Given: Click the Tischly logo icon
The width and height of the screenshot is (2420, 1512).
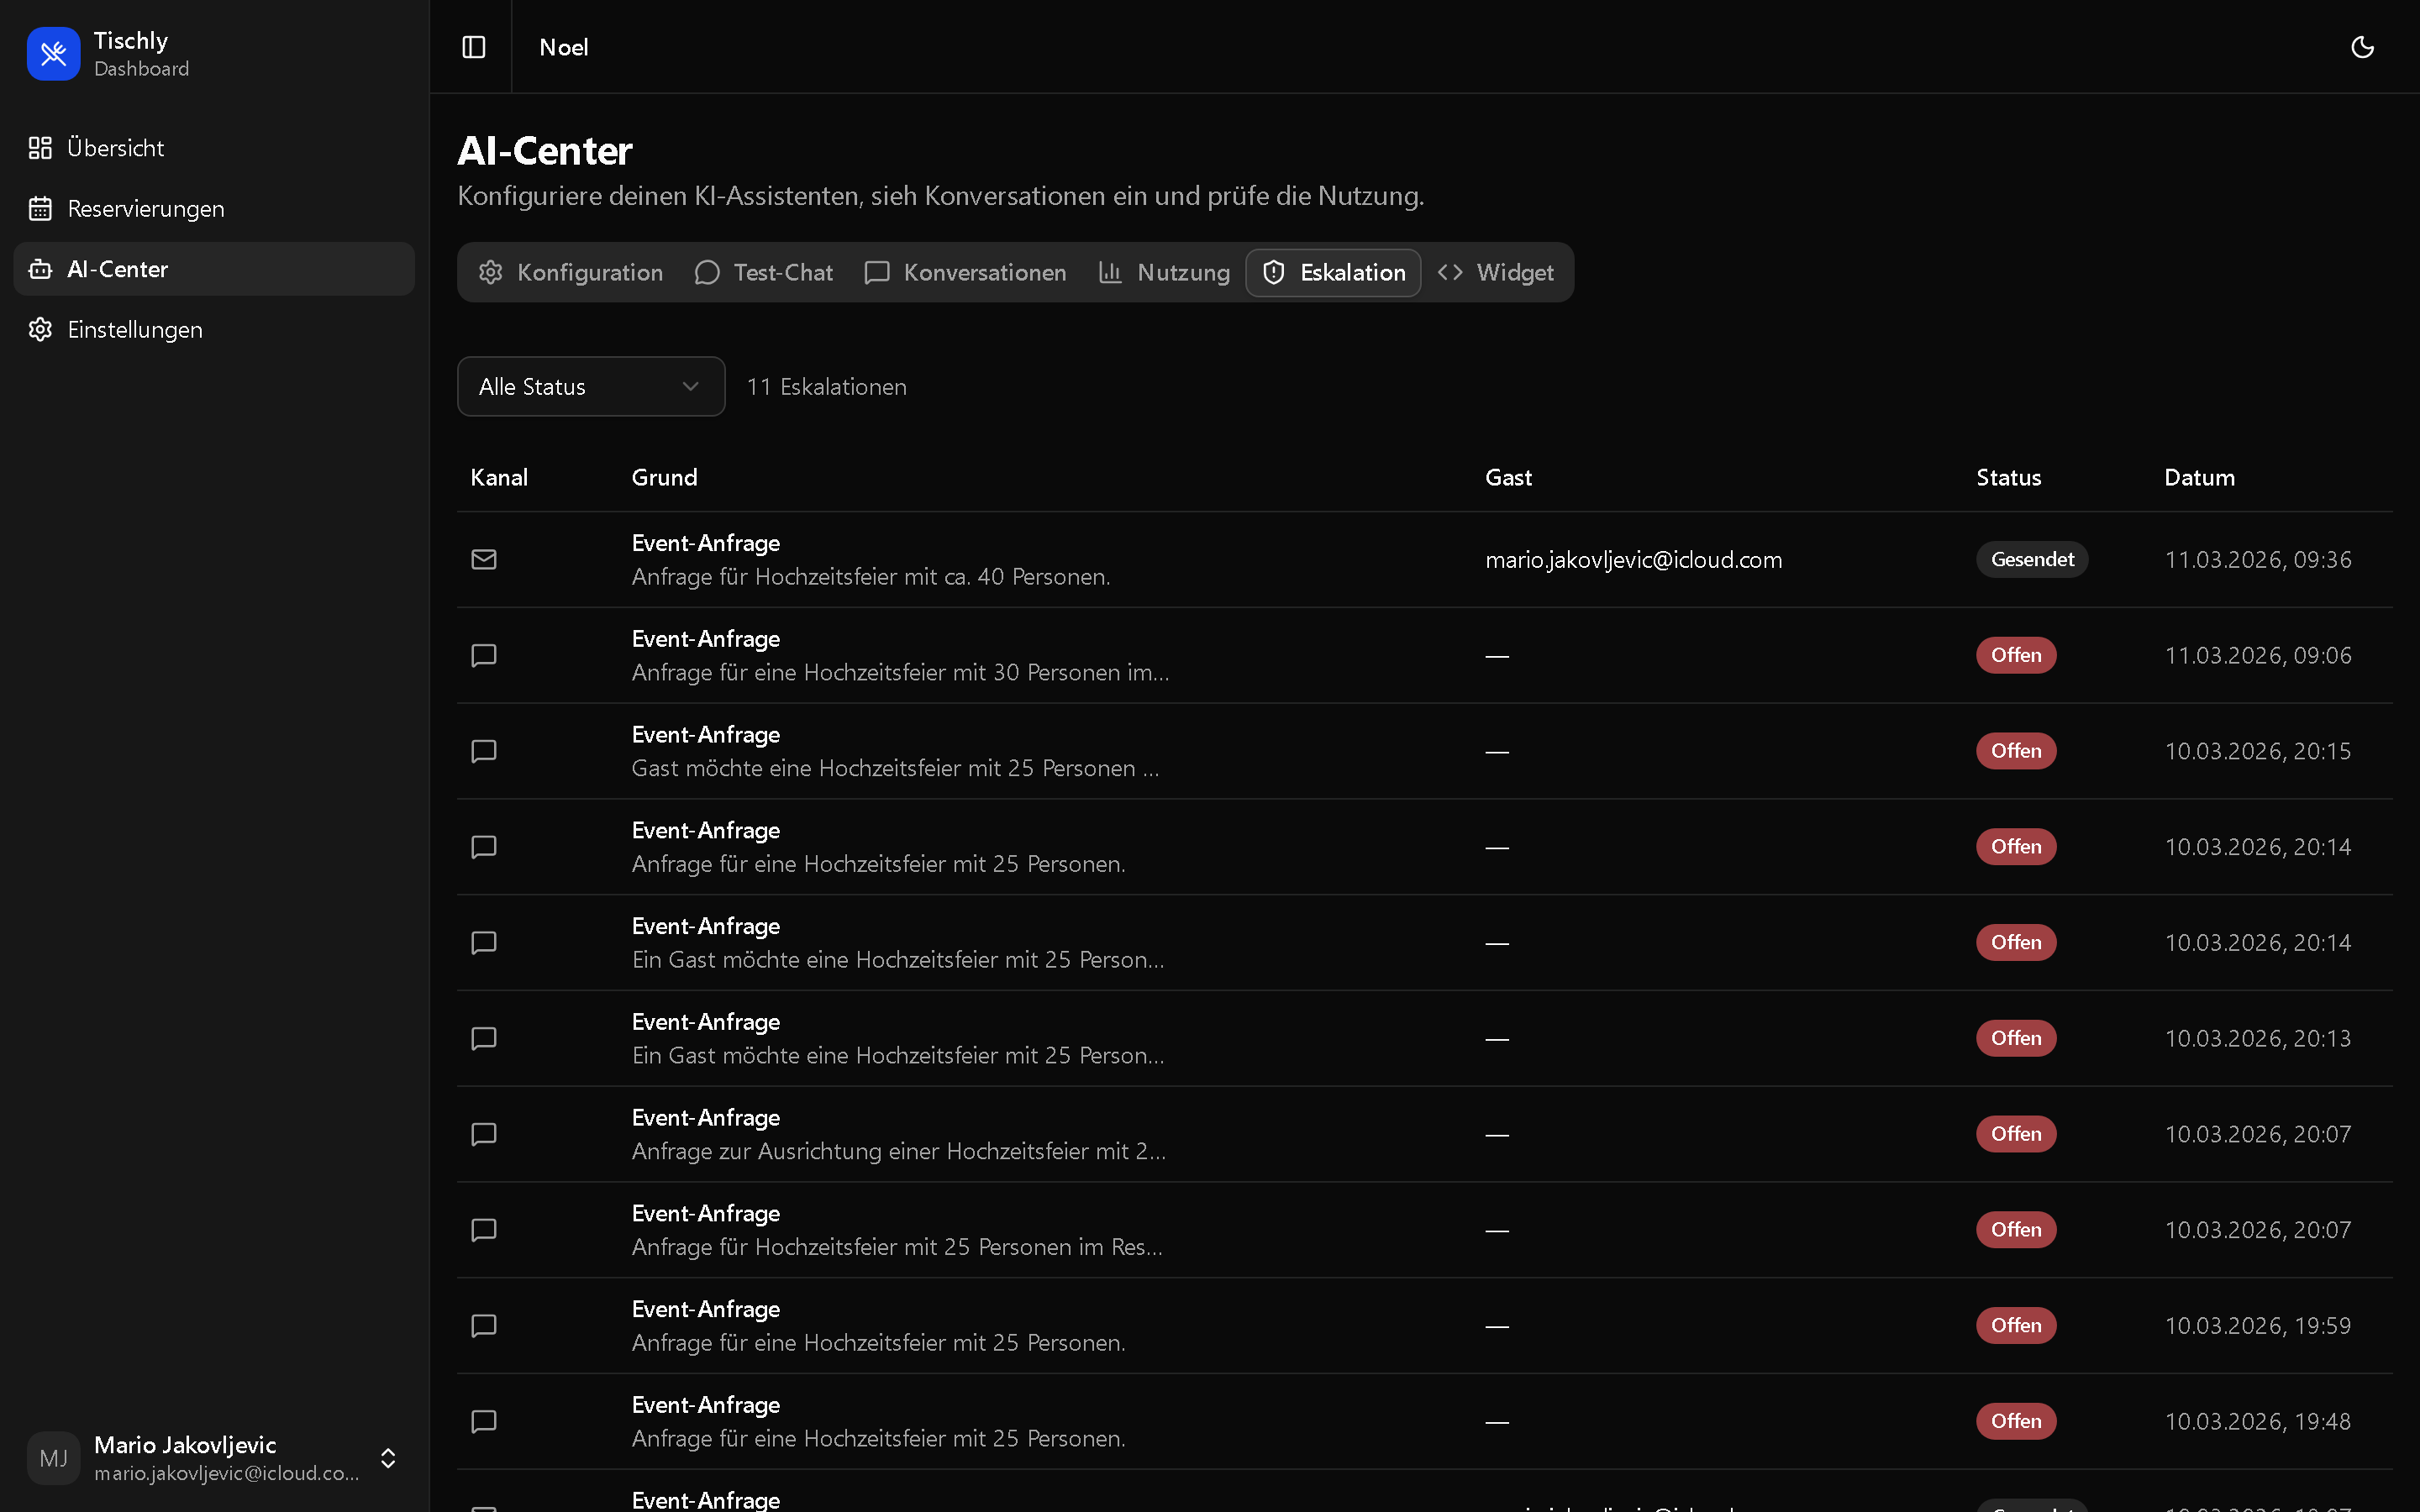Looking at the screenshot, I should click(x=53, y=53).
